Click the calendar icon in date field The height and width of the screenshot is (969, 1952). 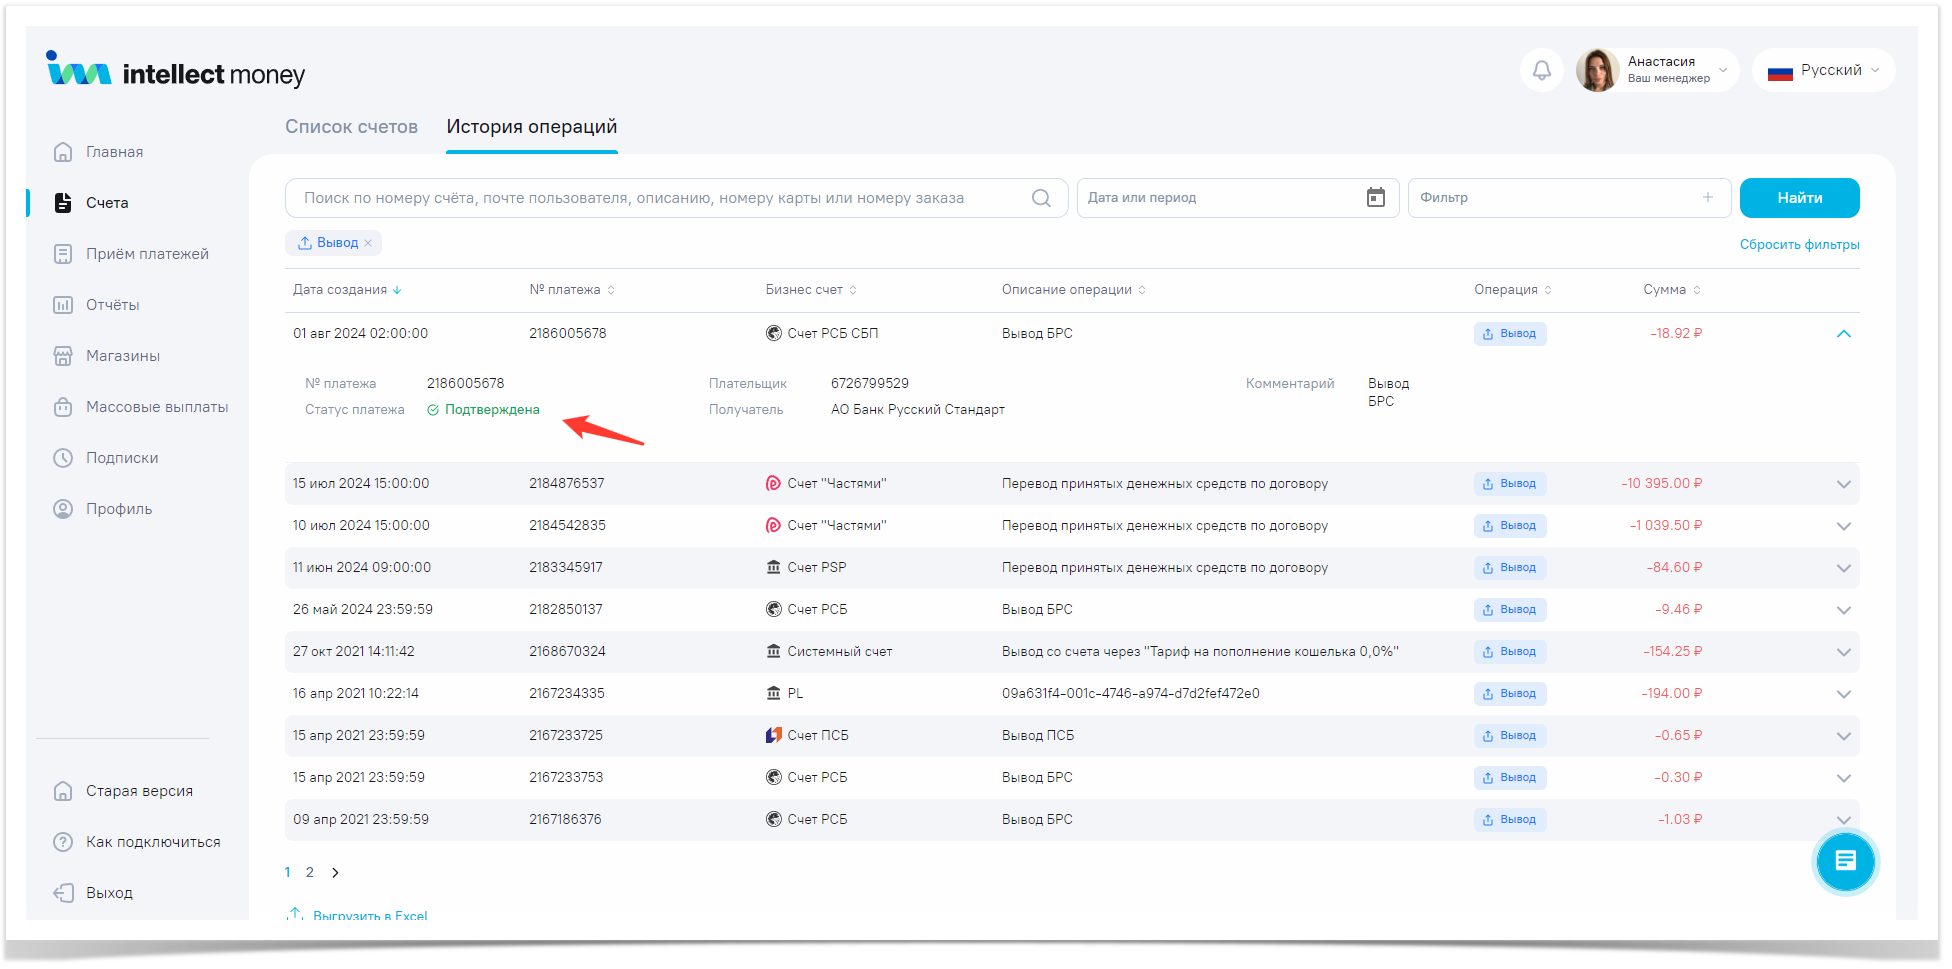(1375, 198)
